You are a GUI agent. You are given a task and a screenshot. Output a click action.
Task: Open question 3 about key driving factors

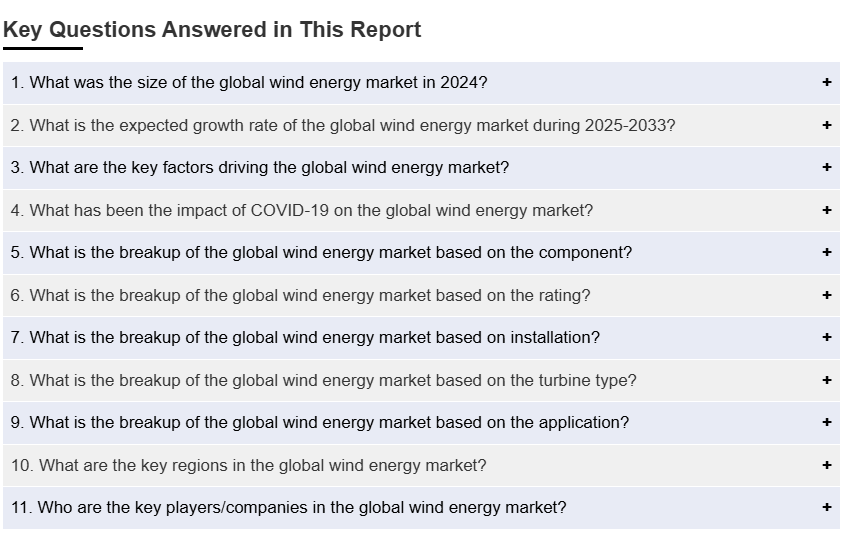click(x=260, y=168)
